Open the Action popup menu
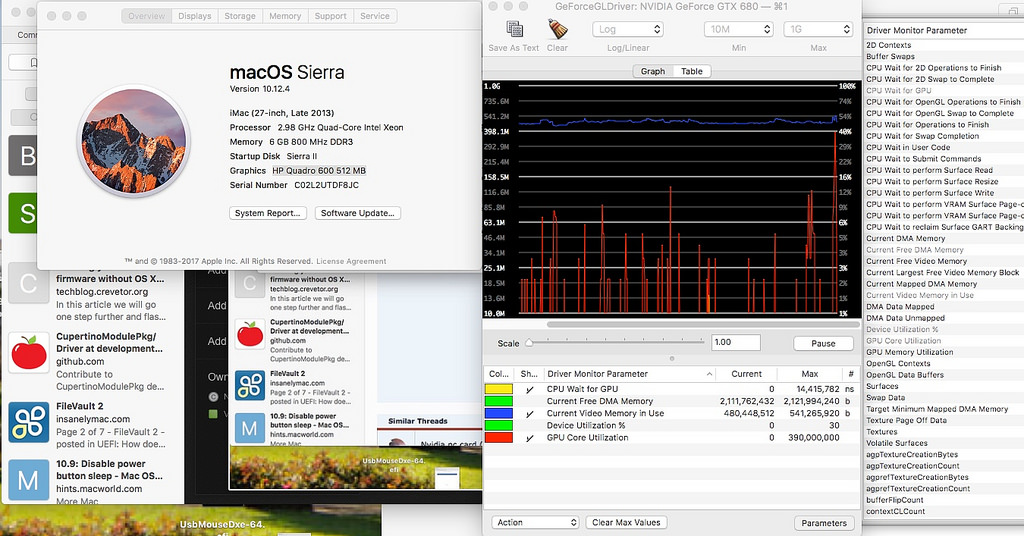 [x=535, y=522]
